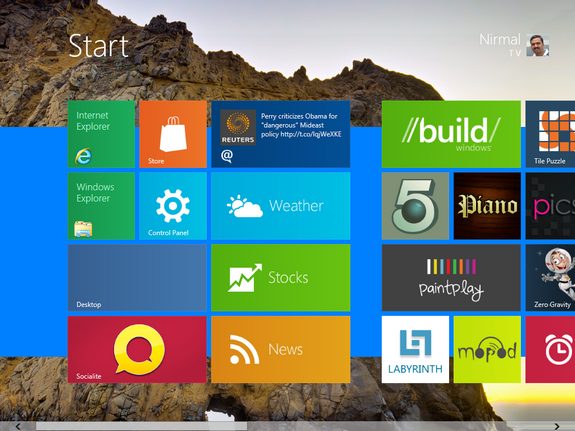Viewport: 575px width, 431px height.
Task: Open the pics app tile
Action: pyautogui.click(x=550, y=206)
